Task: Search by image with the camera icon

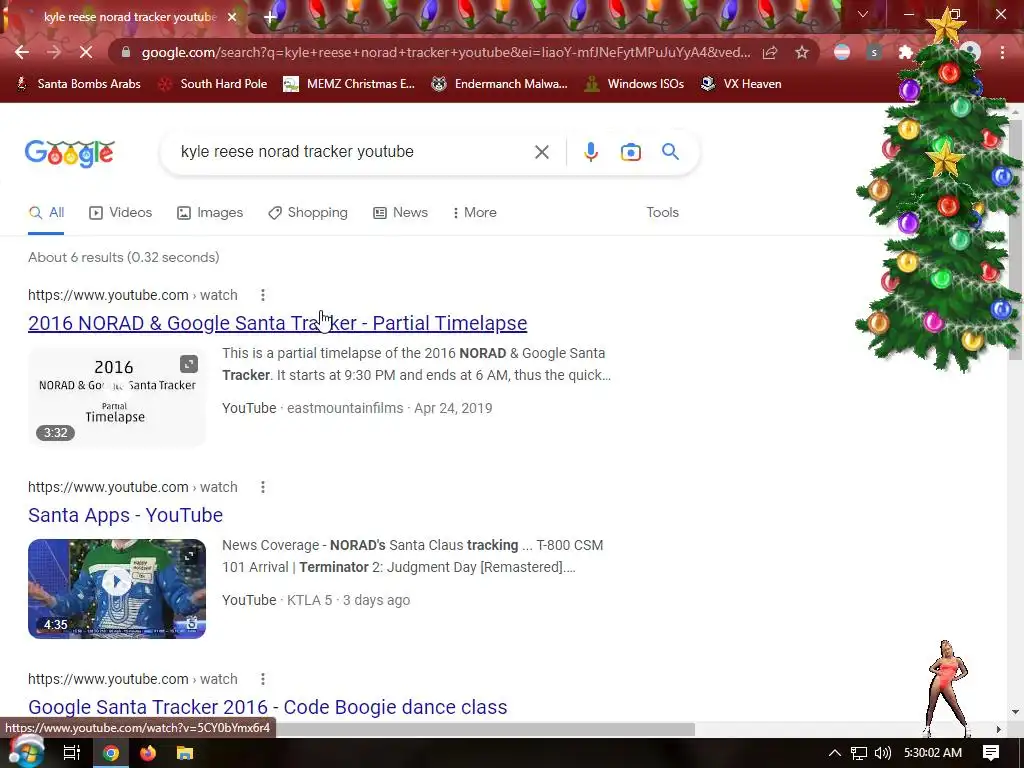Action: tap(630, 152)
